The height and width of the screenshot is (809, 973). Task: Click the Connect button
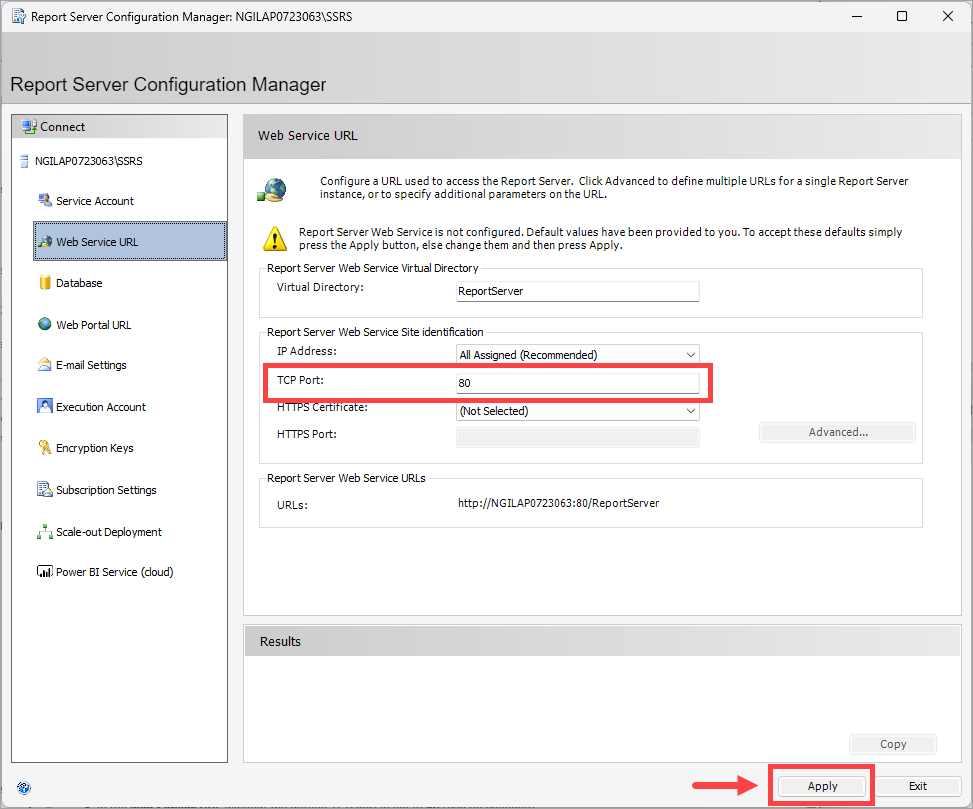click(119, 127)
